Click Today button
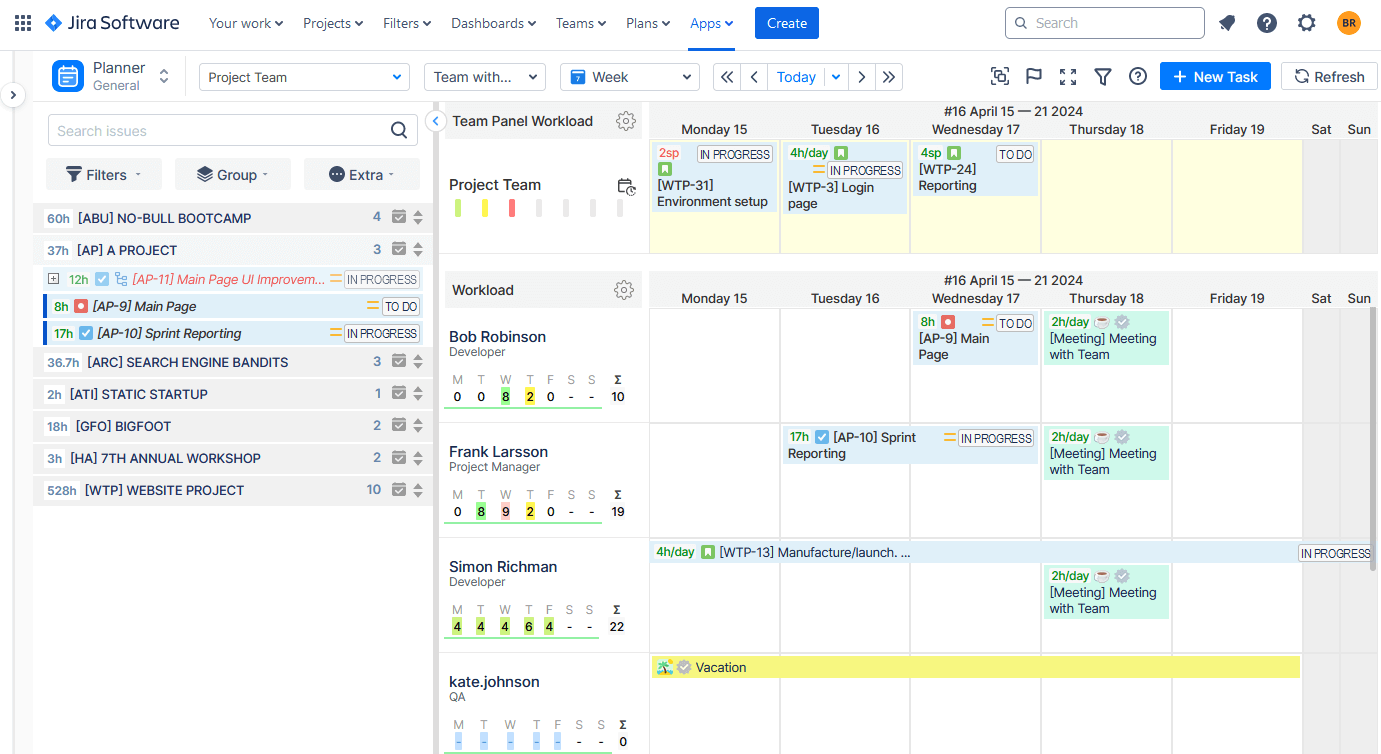 coord(796,77)
